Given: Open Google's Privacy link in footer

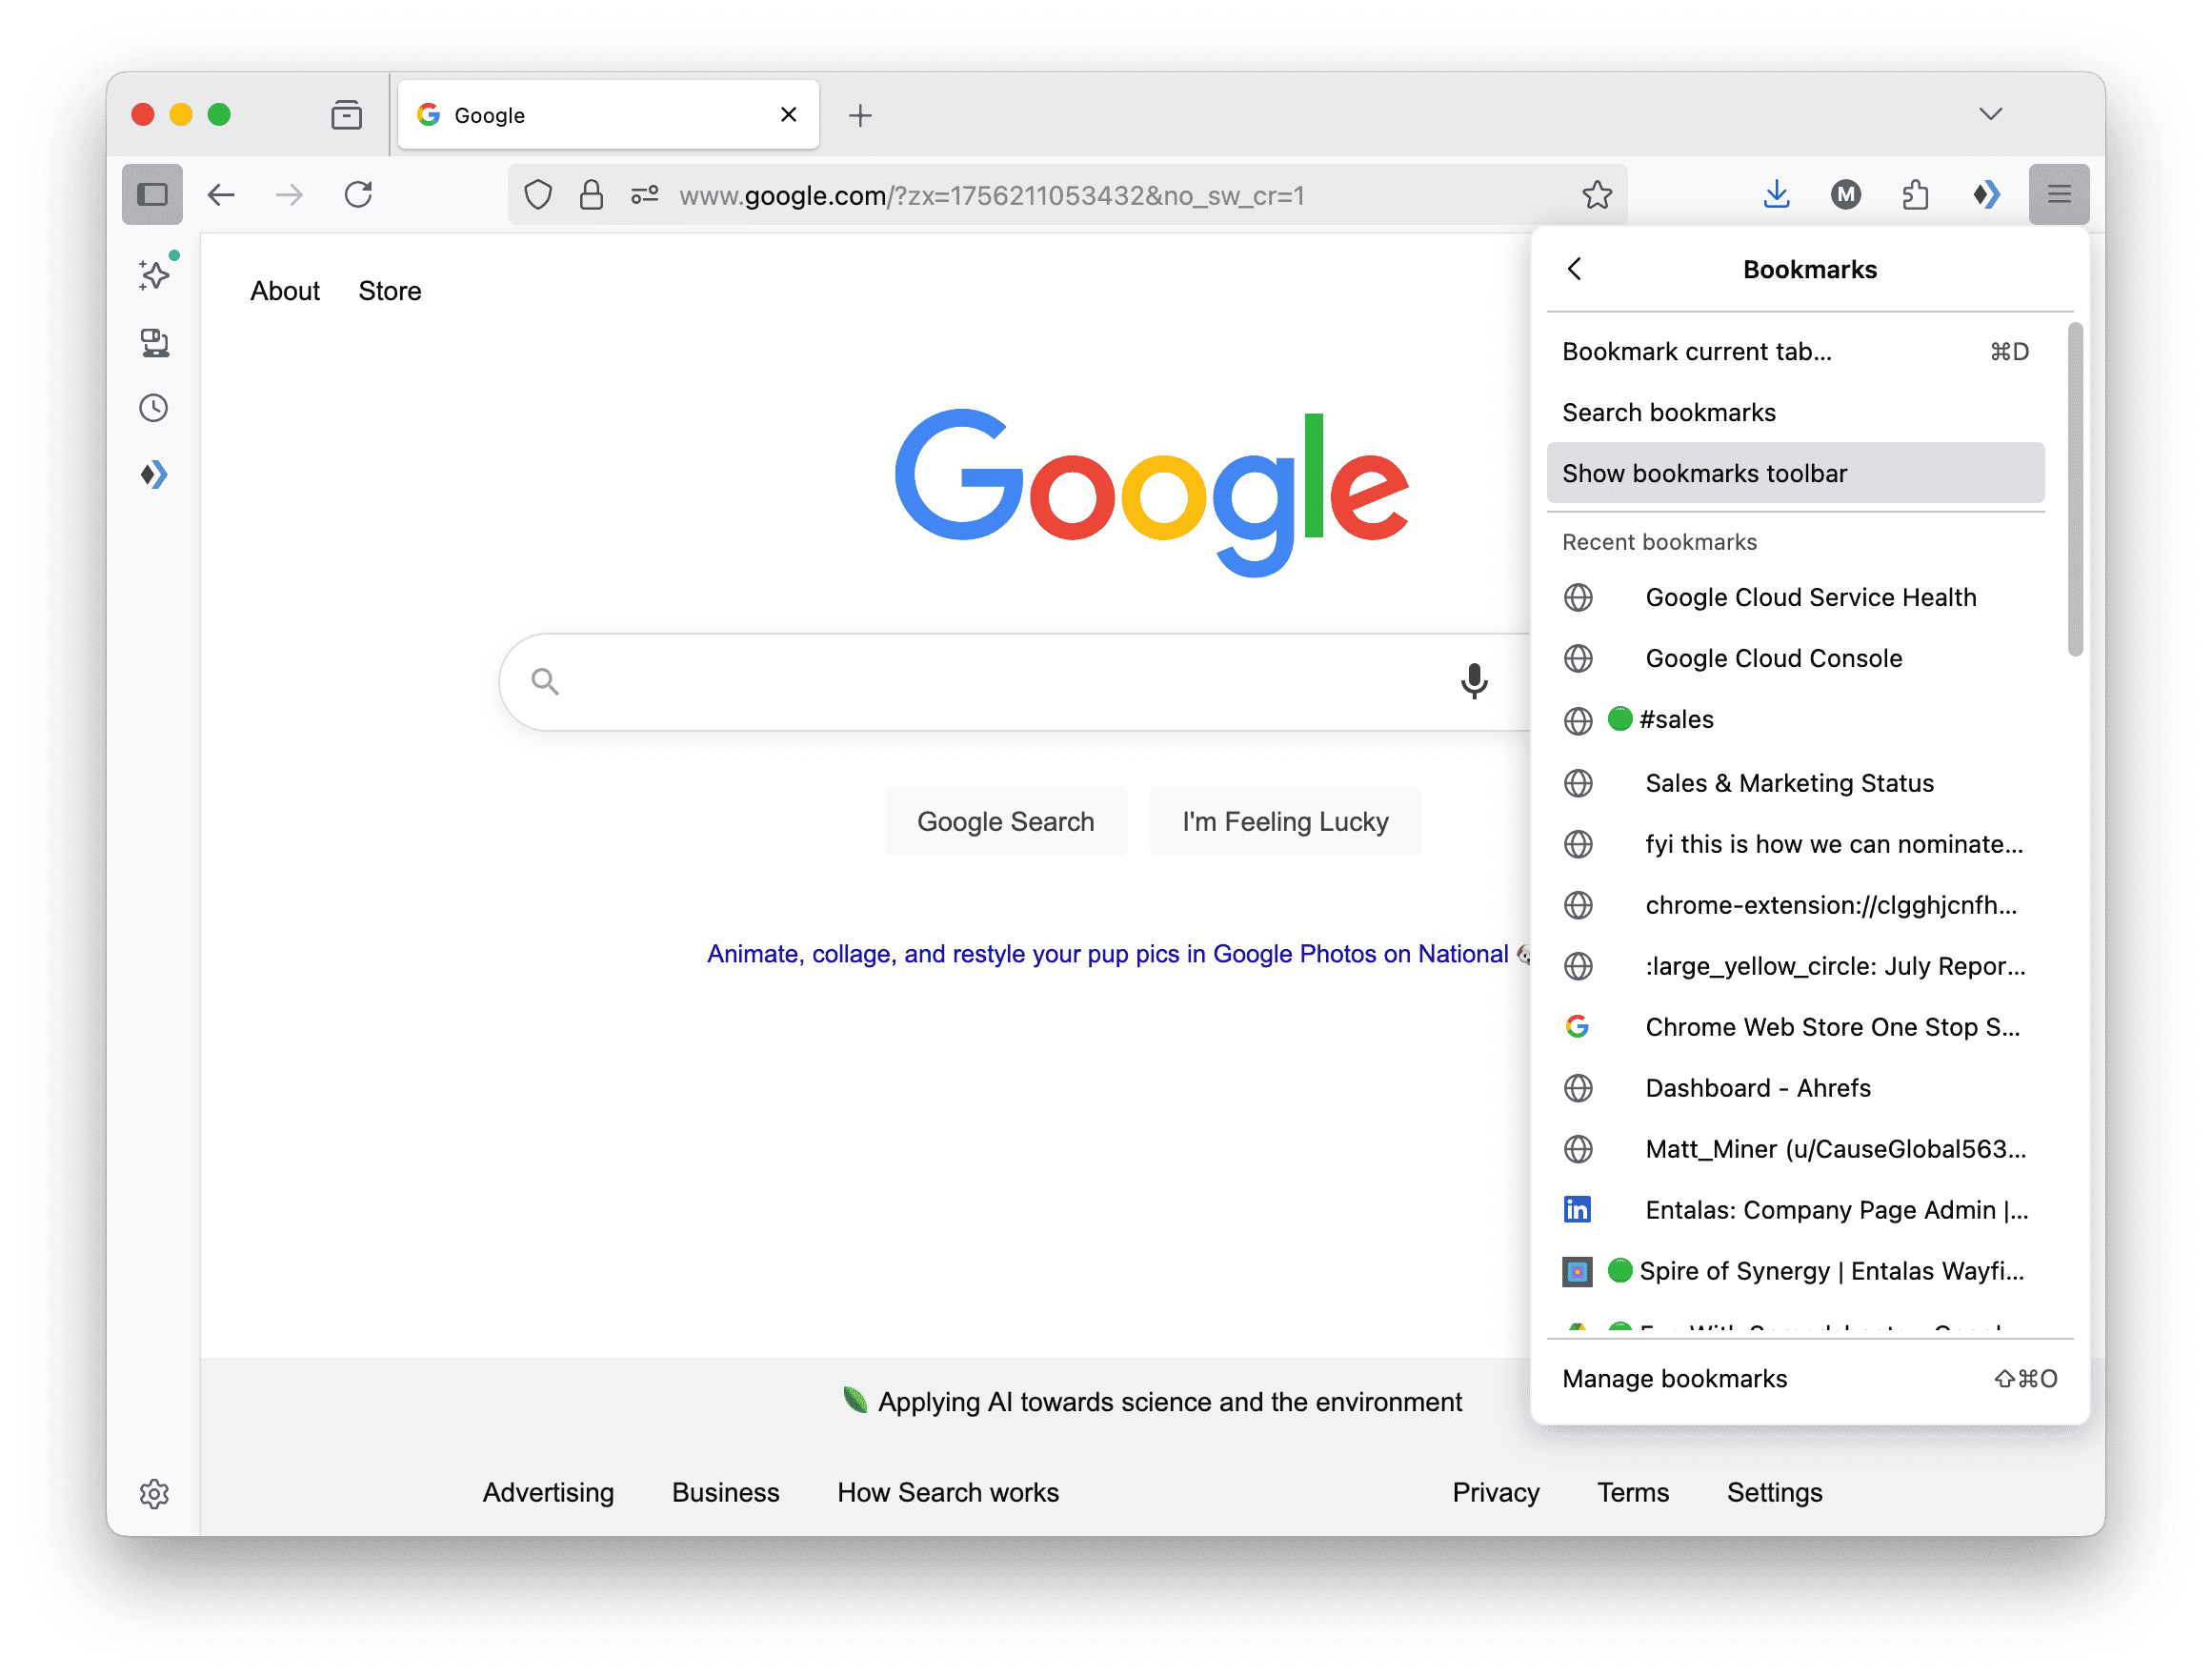Looking at the screenshot, I should (x=1495, y=1492).
